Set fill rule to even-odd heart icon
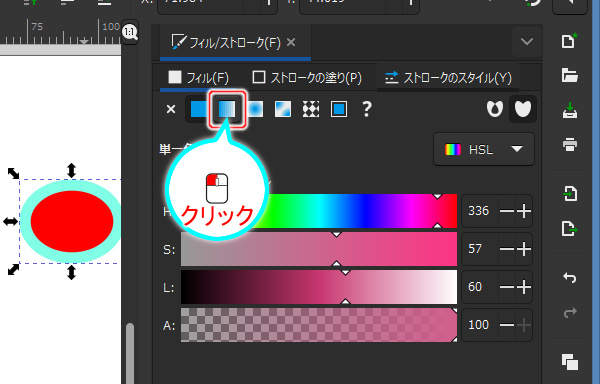The image size is (600, 384). pos(495,109)
